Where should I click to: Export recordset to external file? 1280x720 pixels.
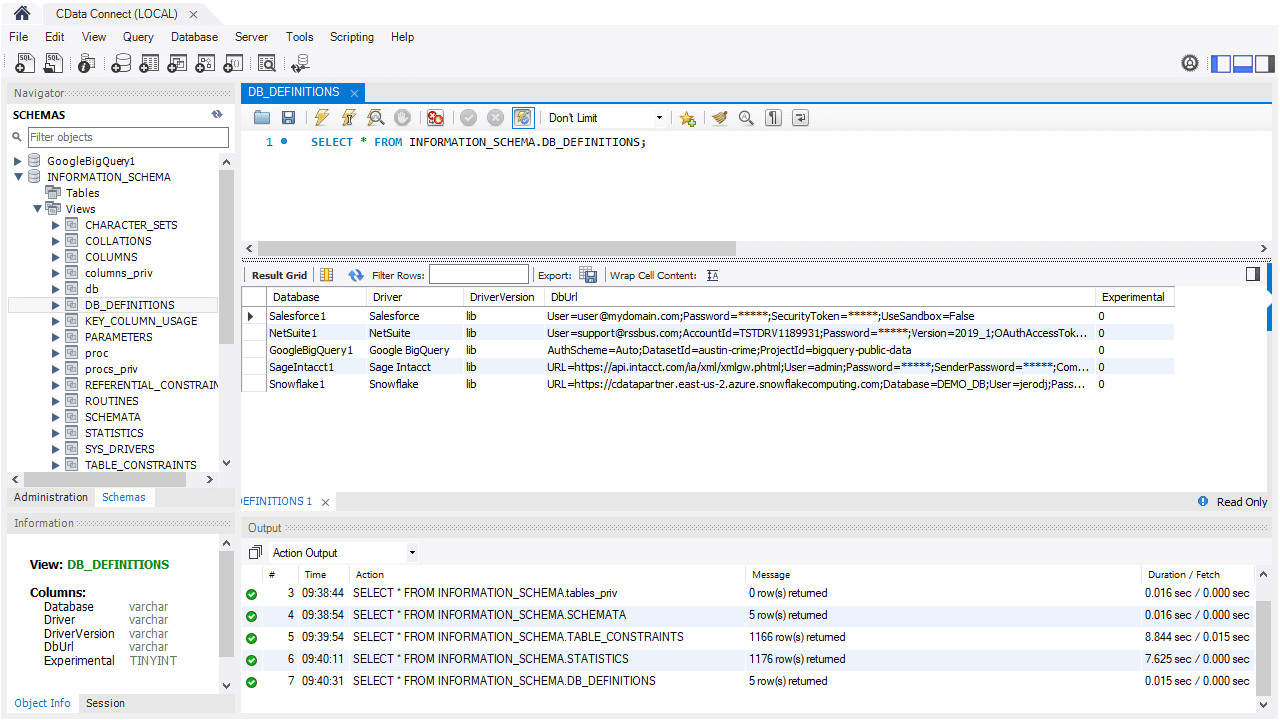[589, 275]
